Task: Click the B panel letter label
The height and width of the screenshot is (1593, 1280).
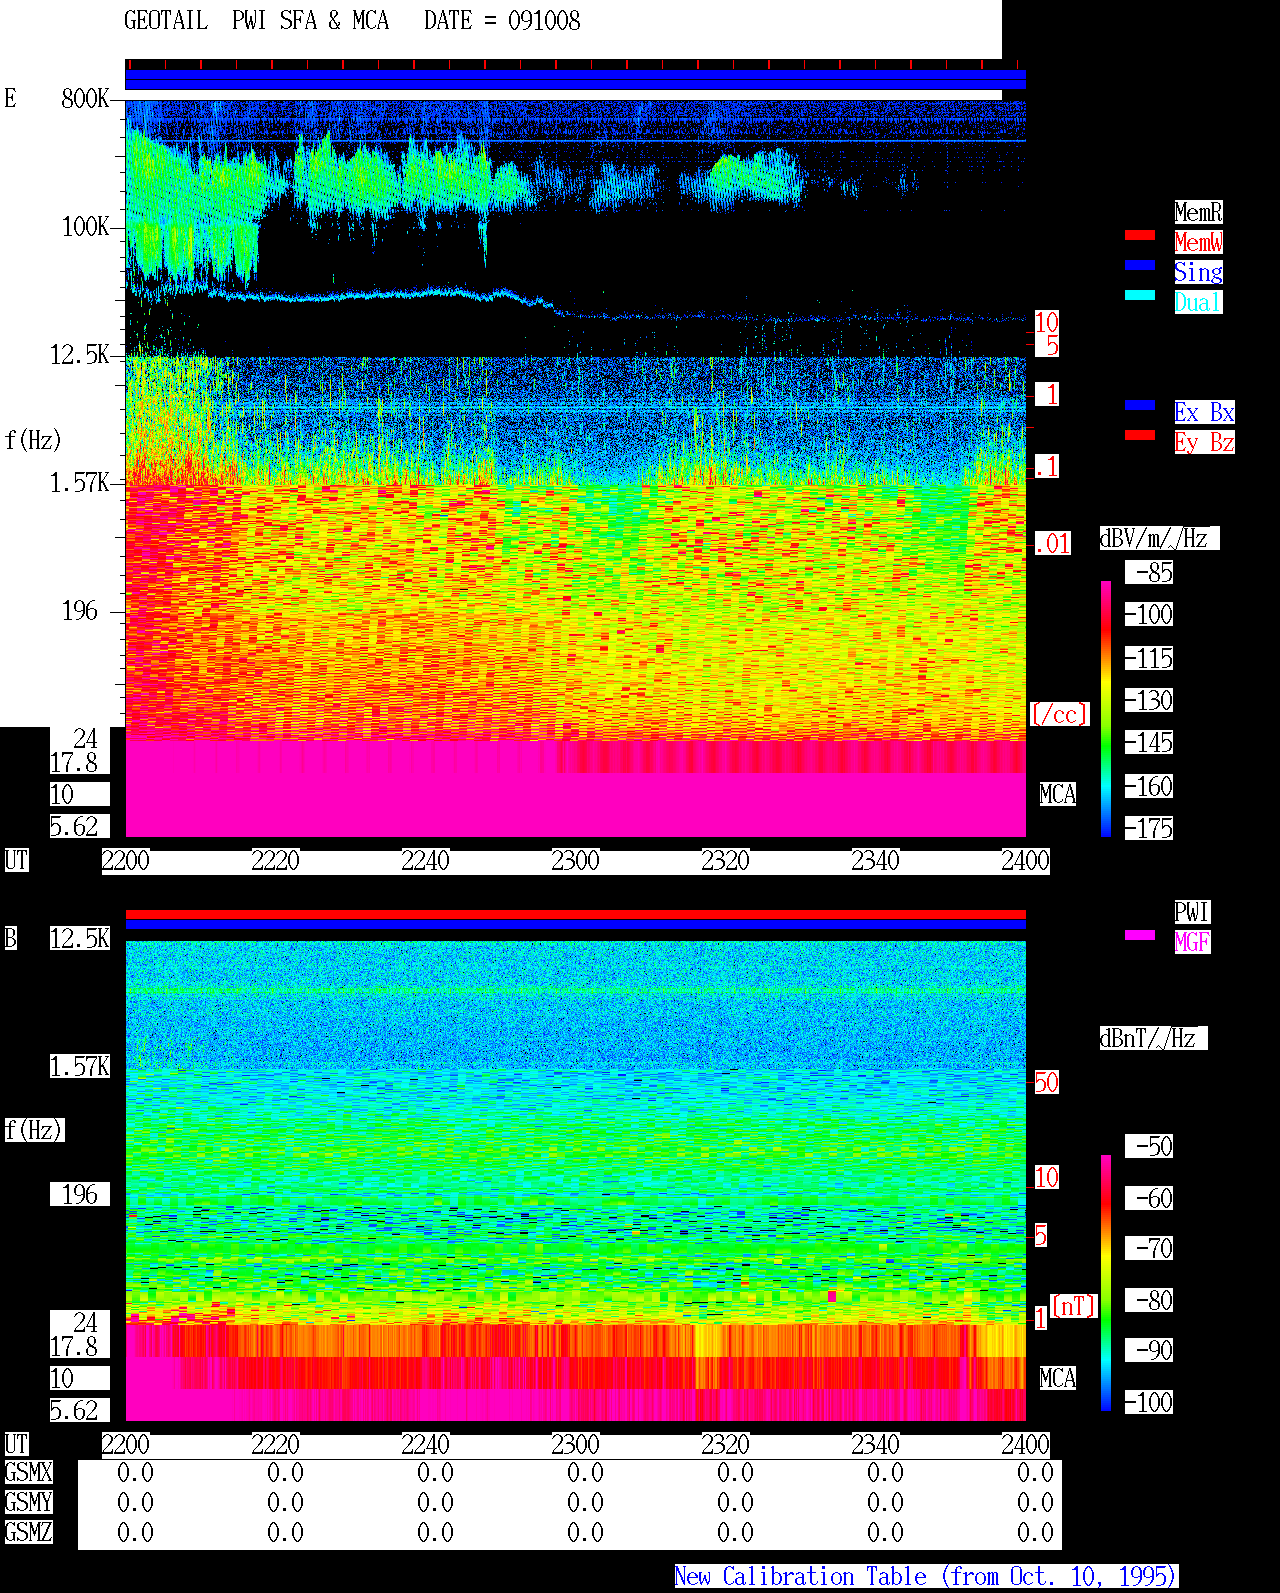Action: coord(10,938)
